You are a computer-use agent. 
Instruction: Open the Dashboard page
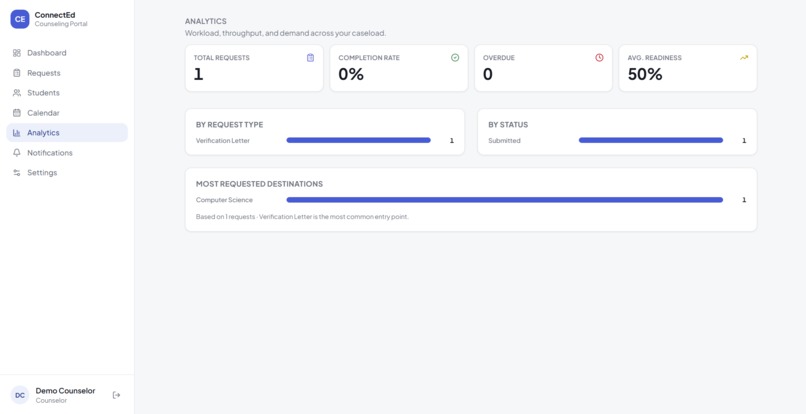coord(67,53)
